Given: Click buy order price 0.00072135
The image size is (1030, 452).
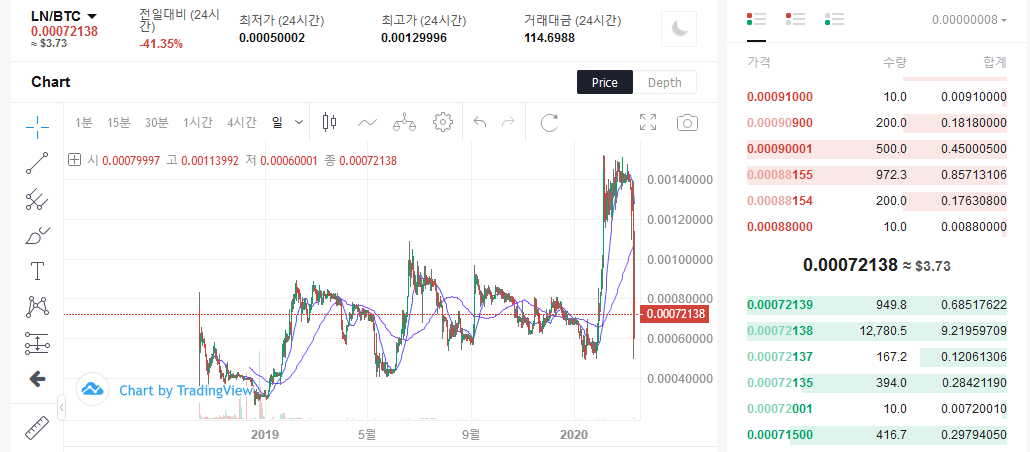Looking at the screenshot, I should 780,382.
